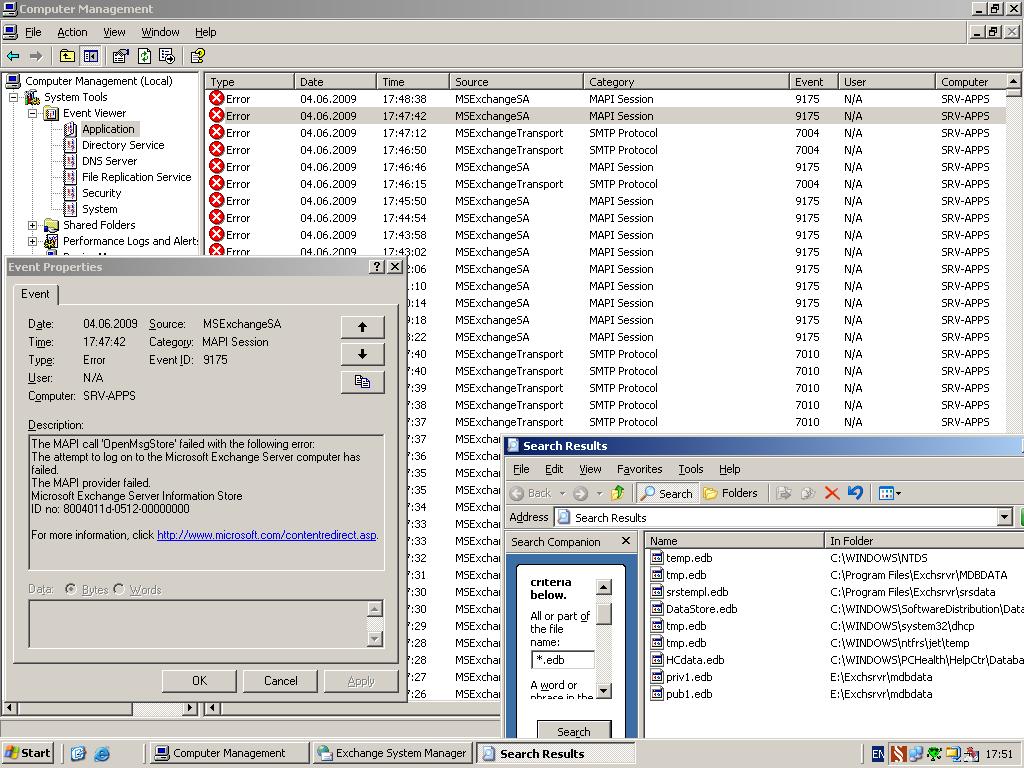
Task: Collapse the System Tools tree node
Action: (13, 97)
